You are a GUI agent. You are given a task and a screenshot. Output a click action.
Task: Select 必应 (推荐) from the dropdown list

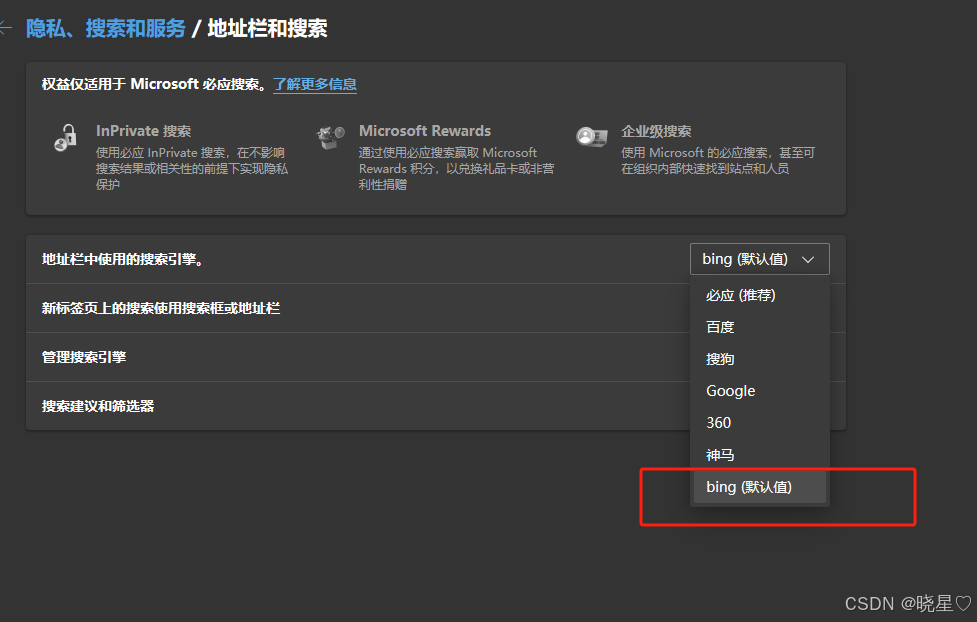point(760,295)
